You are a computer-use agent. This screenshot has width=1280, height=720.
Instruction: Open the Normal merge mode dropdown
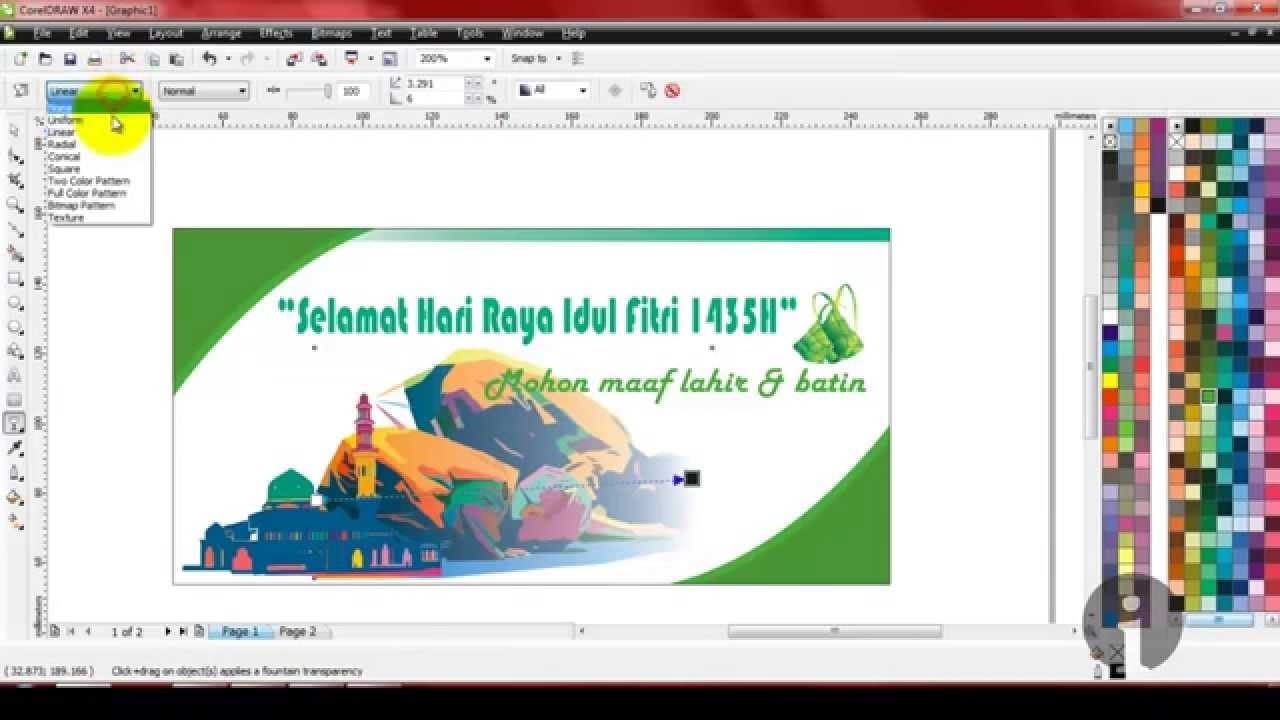tap(243, 90)
